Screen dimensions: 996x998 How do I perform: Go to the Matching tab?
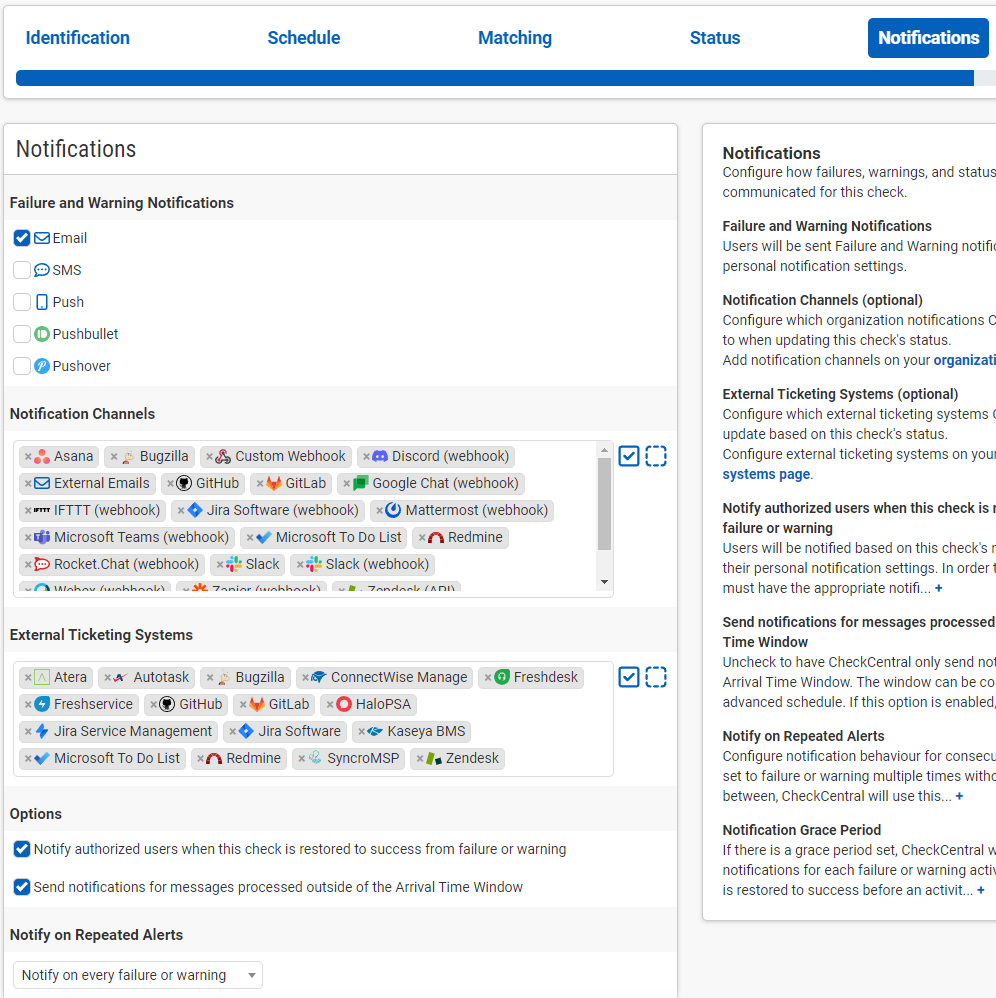(514, 38)
